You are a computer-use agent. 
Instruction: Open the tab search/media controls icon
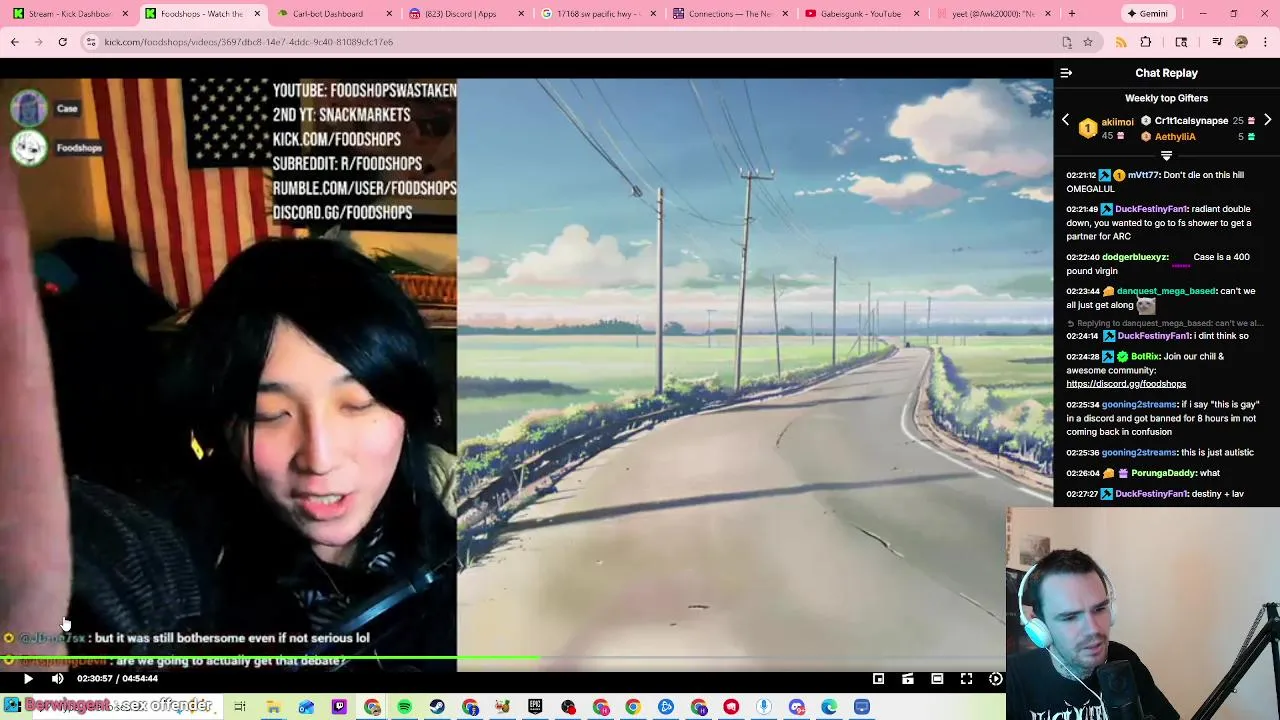click(1217, 42)
